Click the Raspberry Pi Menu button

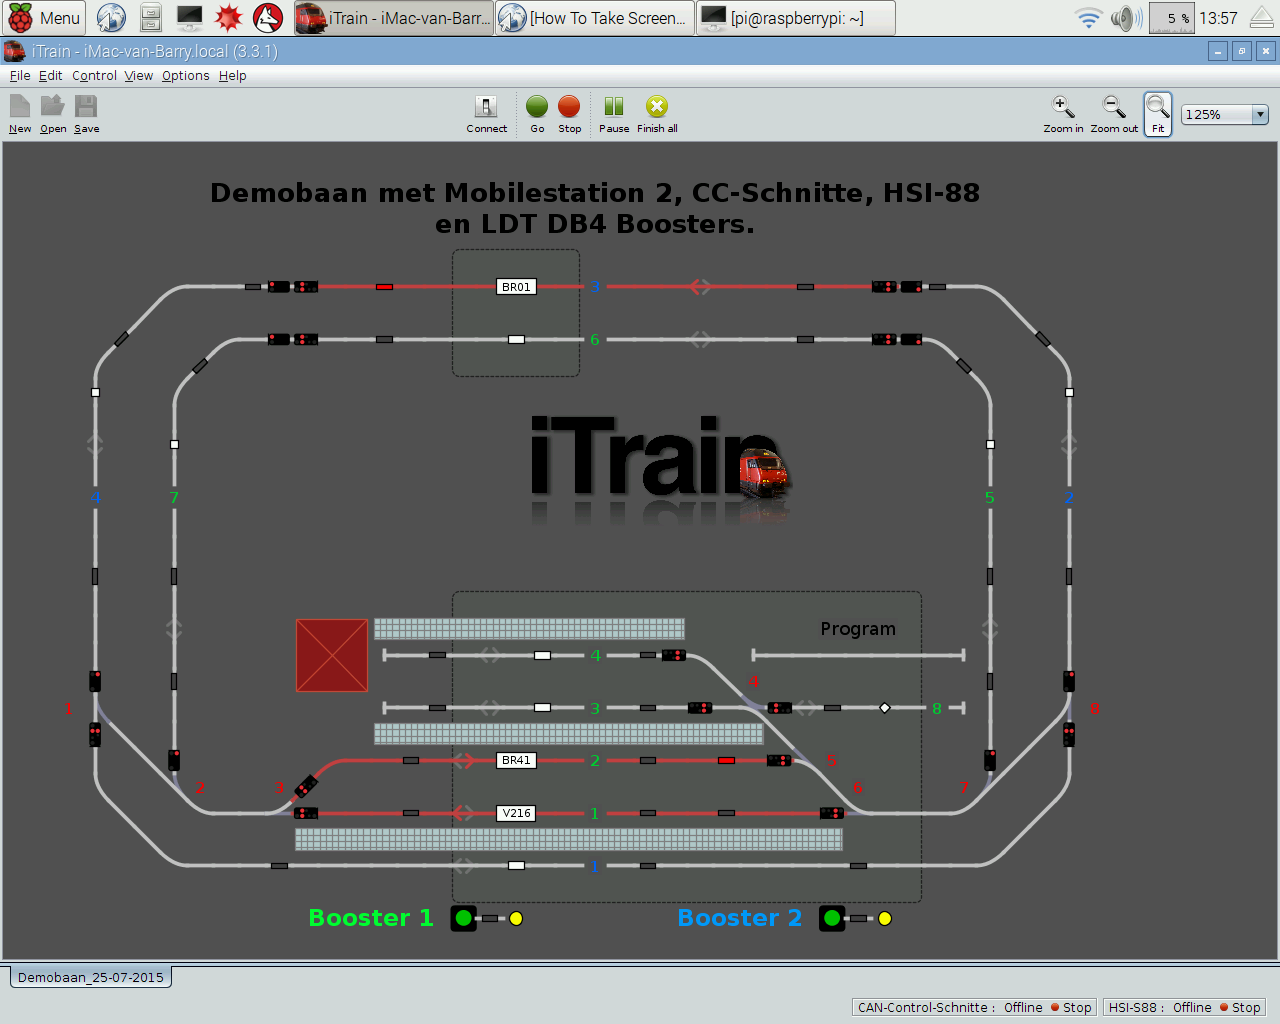coord(44,18)
